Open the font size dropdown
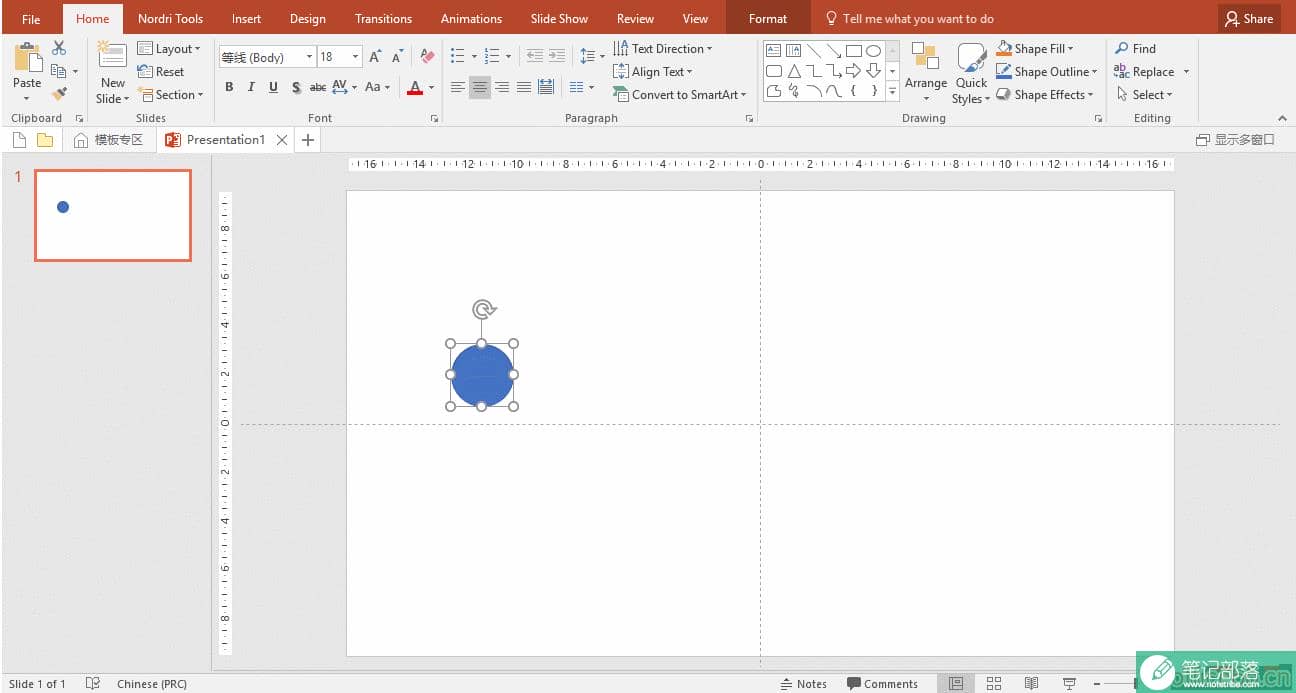Image resolution: width=1296 pixels, height=693 pixels. (356, 57)
